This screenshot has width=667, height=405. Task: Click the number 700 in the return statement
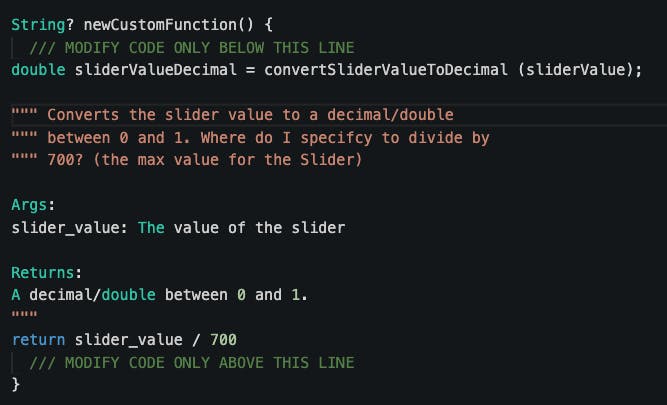[223, 340]
